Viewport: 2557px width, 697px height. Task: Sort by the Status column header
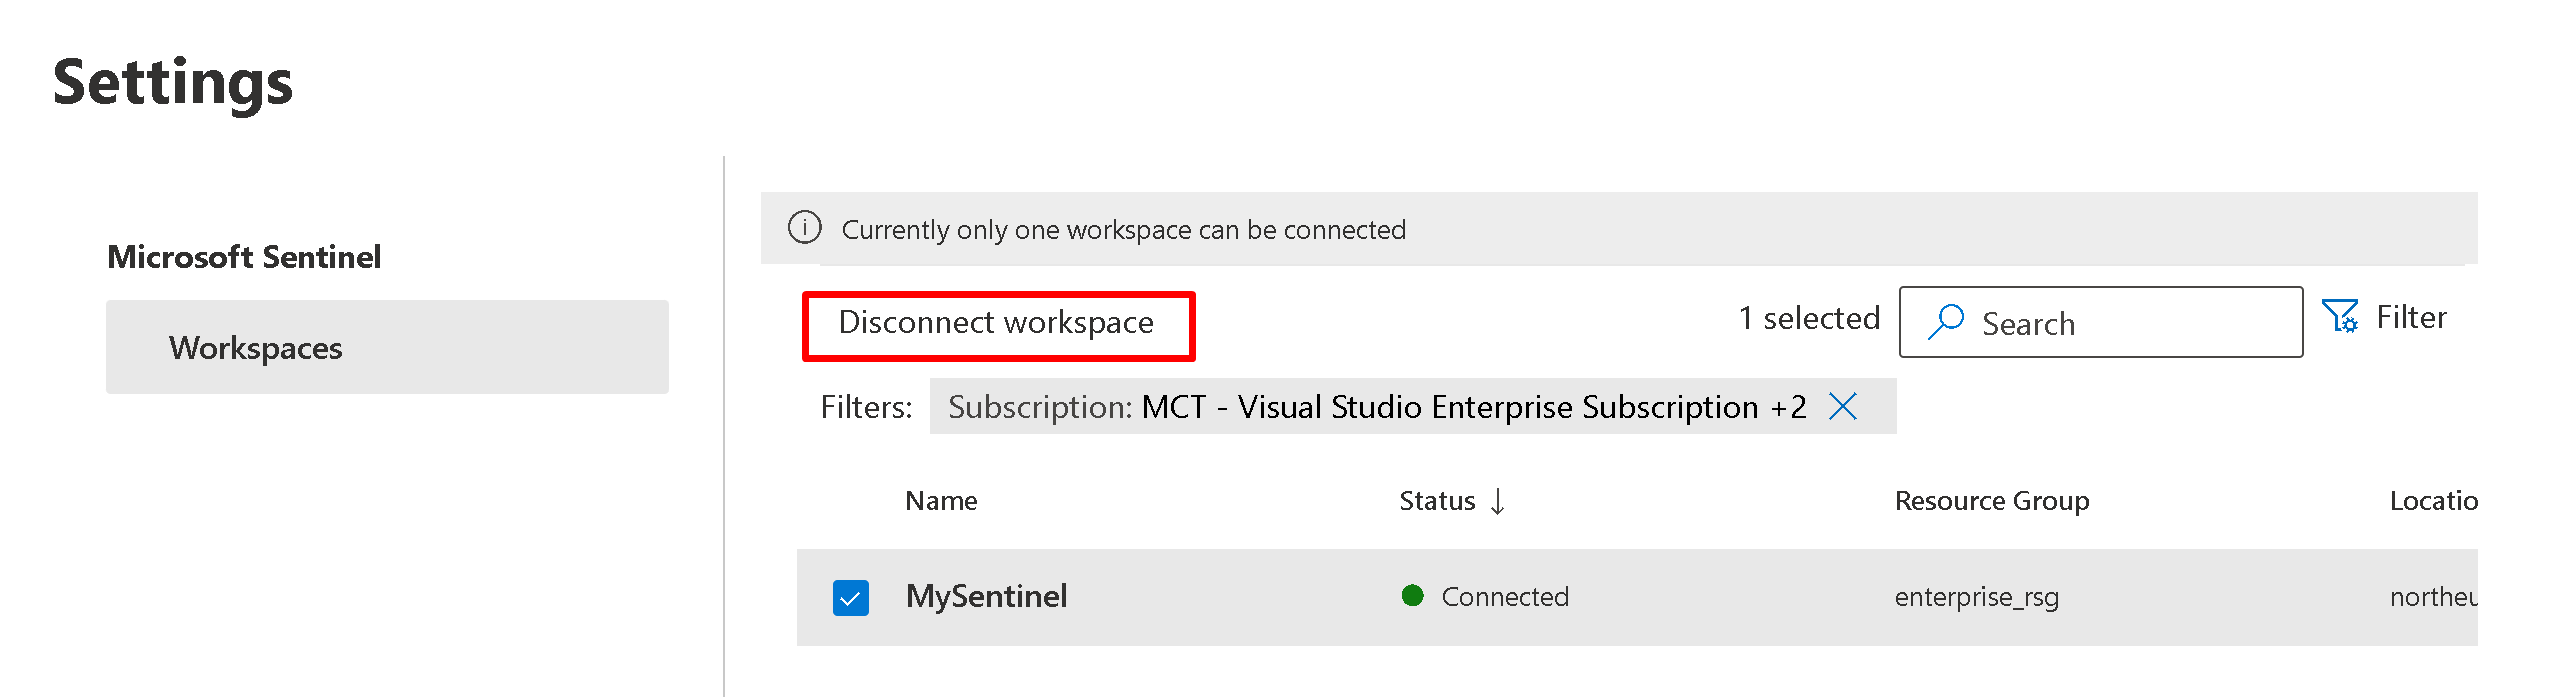(1436, 501)
